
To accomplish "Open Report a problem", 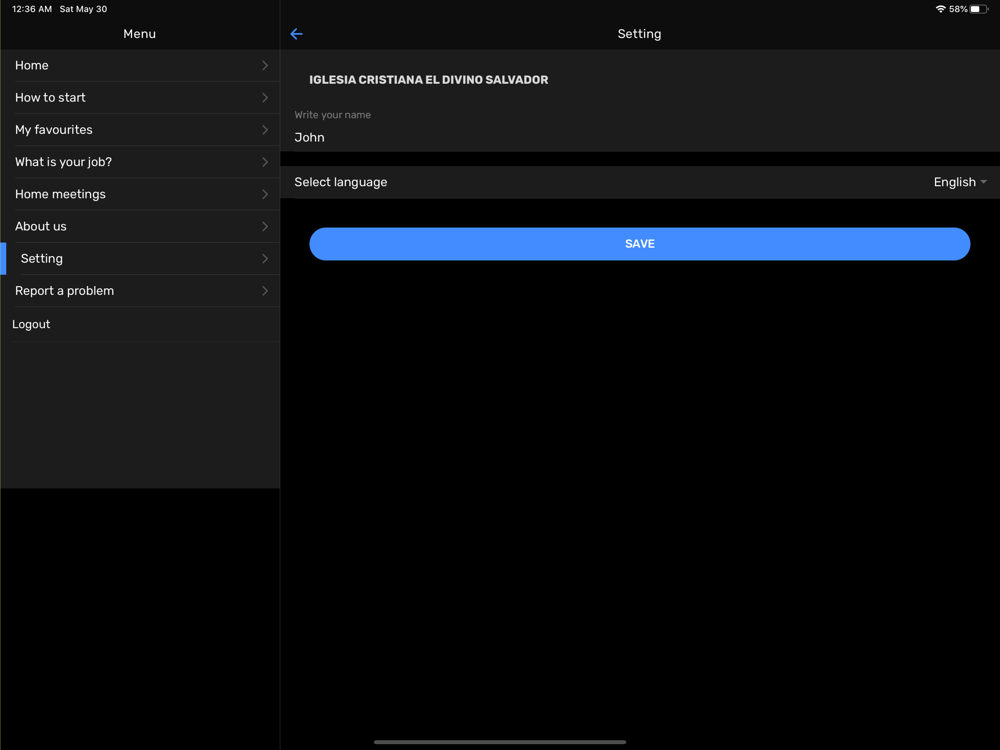I will tap(140, 291).
